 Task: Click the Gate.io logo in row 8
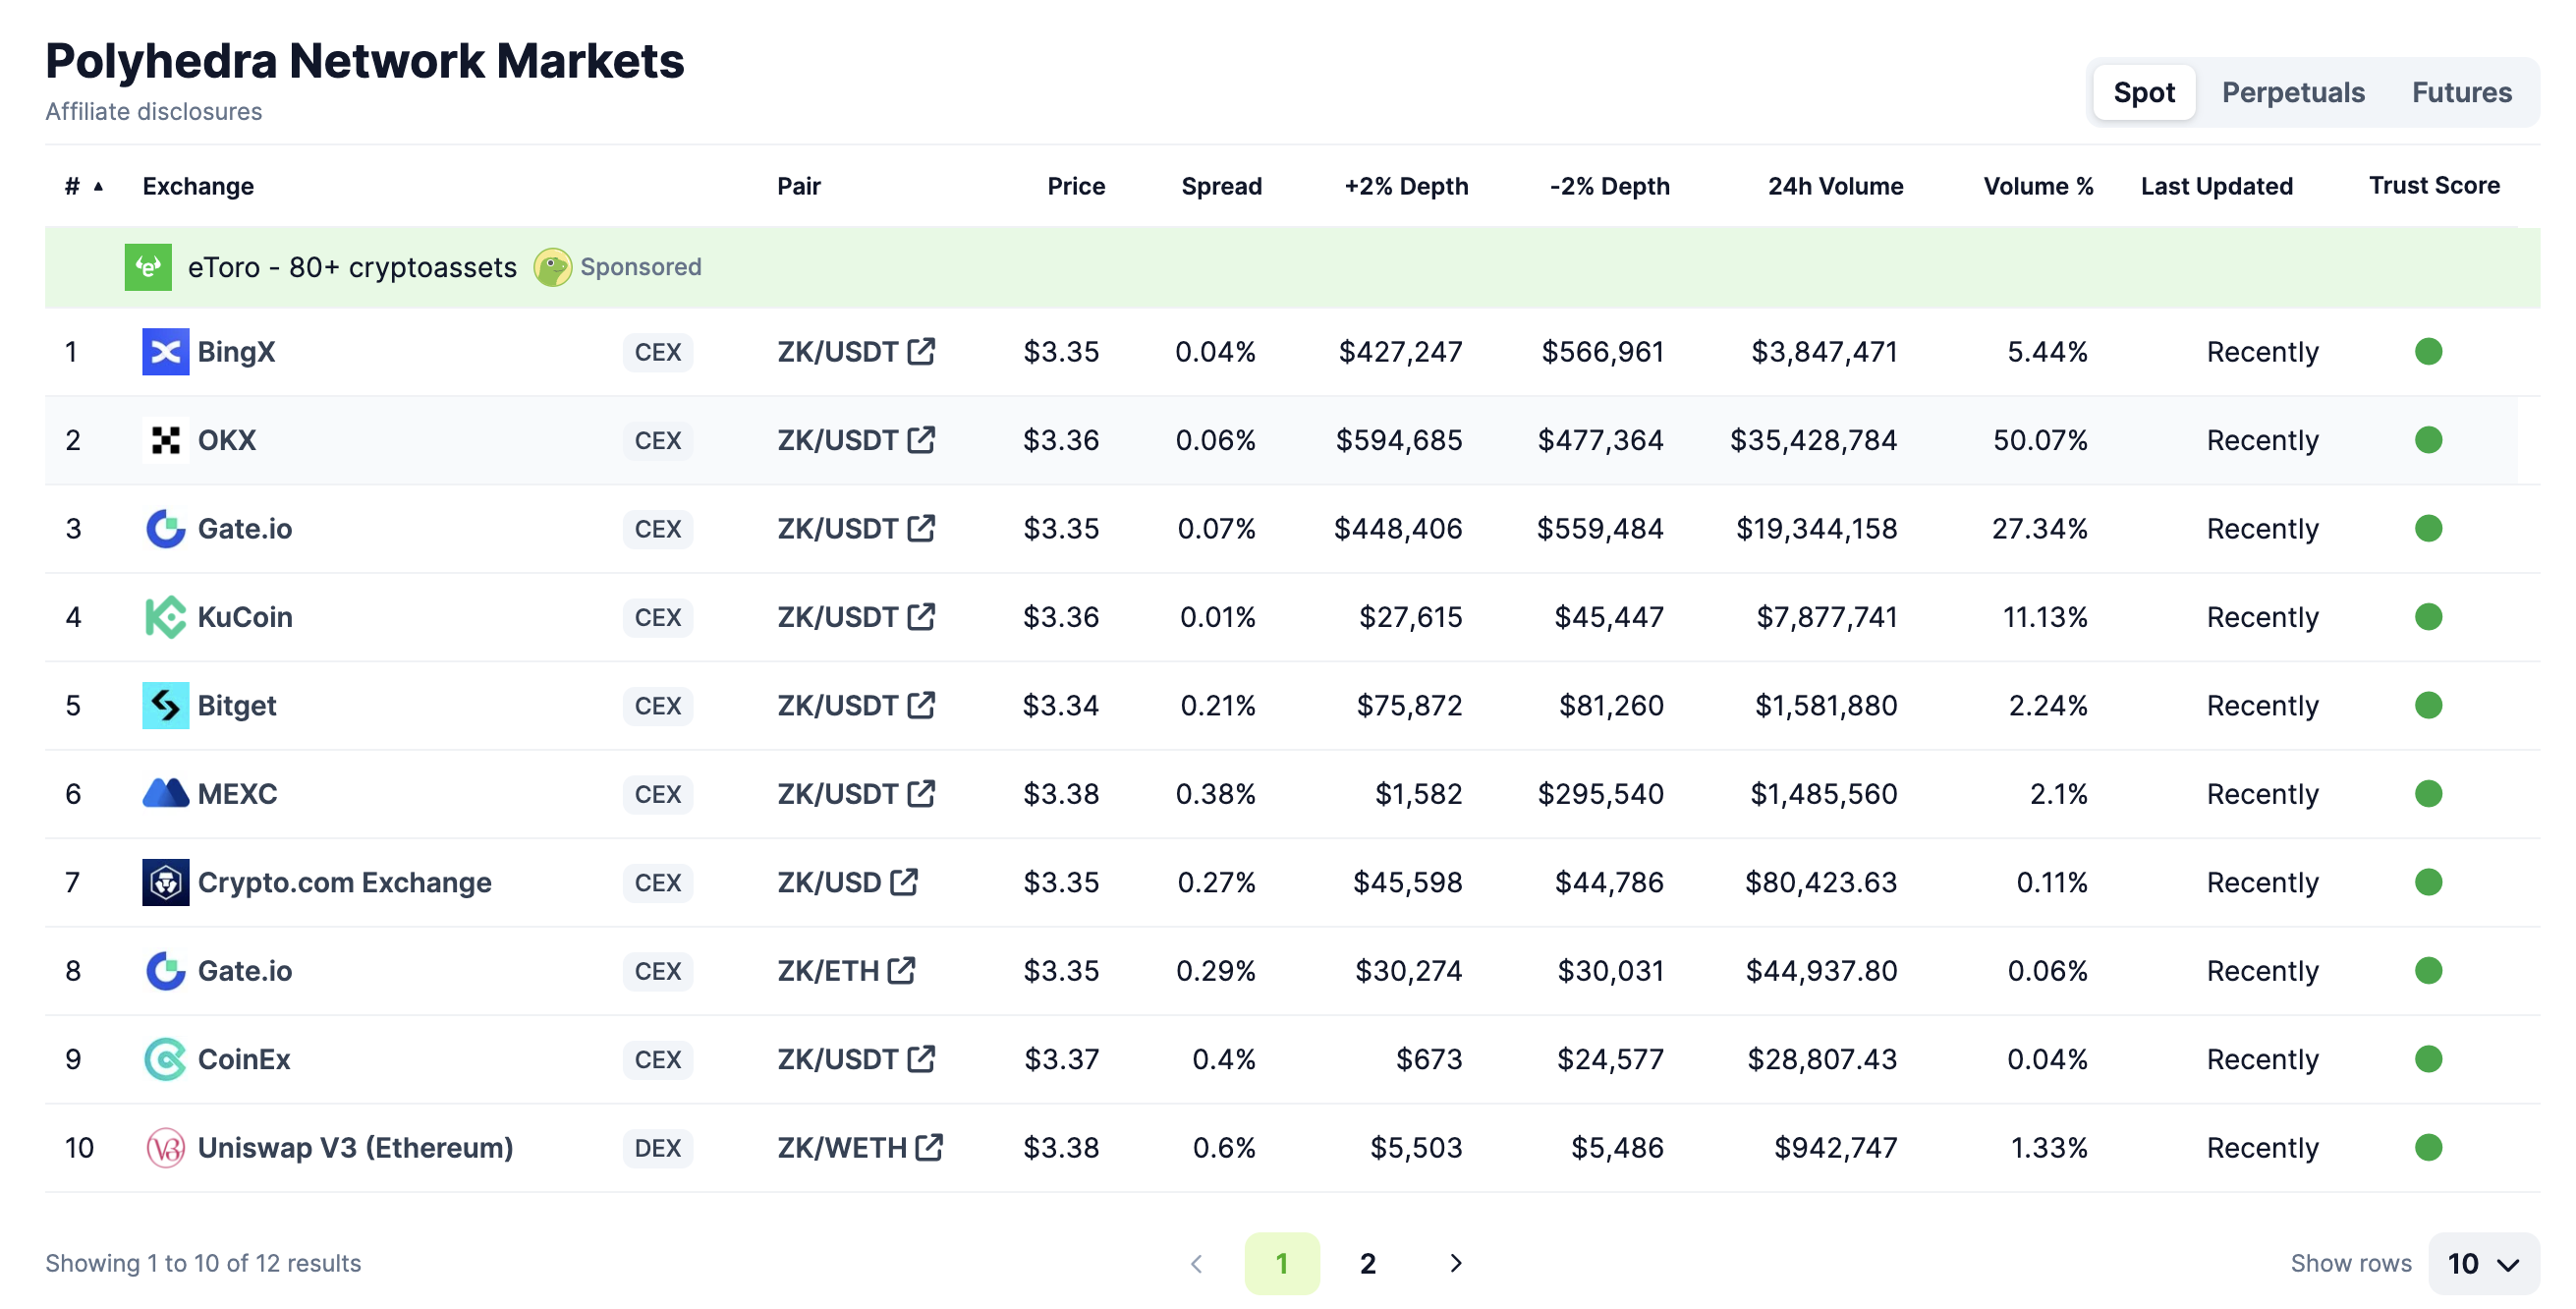(x=165, y=970)
